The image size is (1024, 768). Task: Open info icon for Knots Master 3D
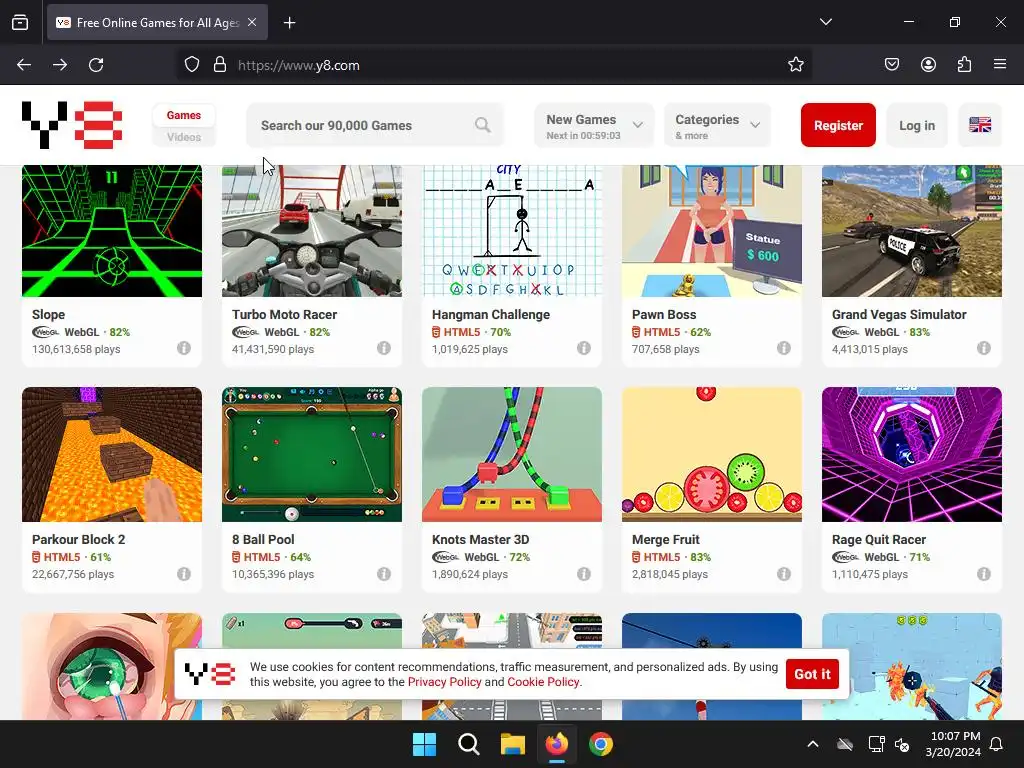(584, 573)
